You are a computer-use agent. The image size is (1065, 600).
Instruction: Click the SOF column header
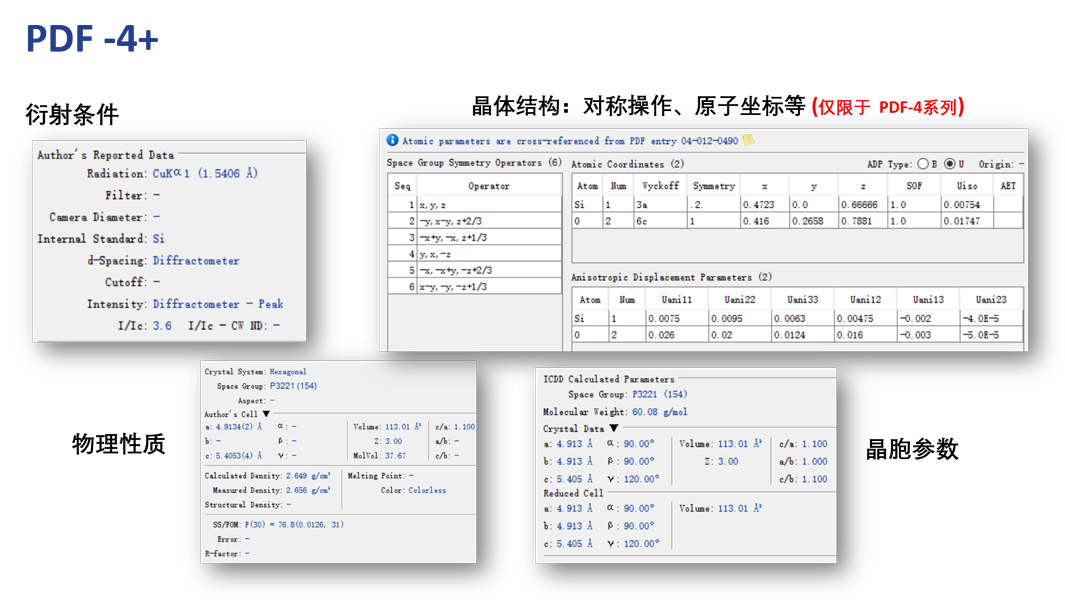pyautogui.click(x=914, y=186)
